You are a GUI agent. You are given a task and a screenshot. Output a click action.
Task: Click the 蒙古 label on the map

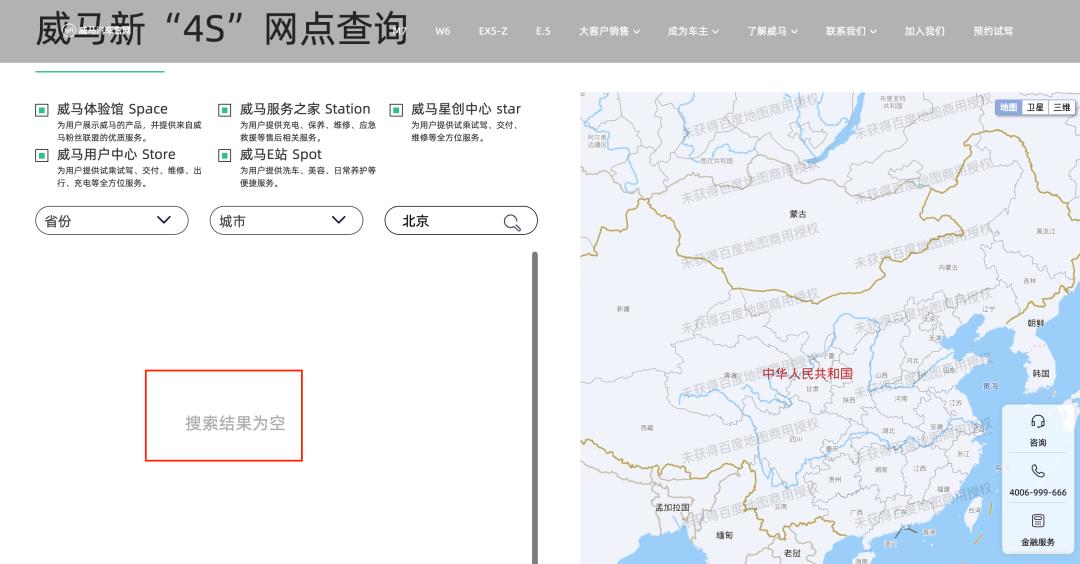pyautogui.click(x=798, y=214)
